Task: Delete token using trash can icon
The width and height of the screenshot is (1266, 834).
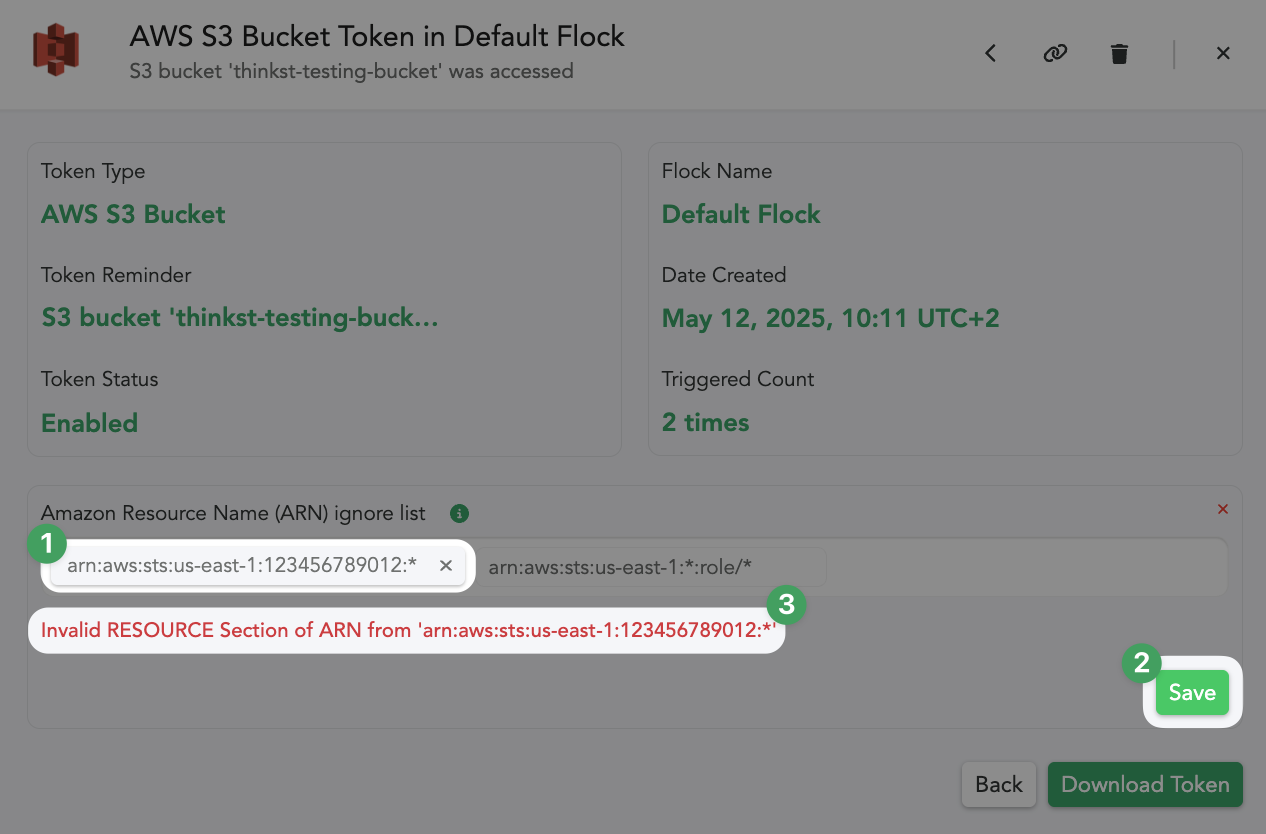Action: [x=1119, y=53]
